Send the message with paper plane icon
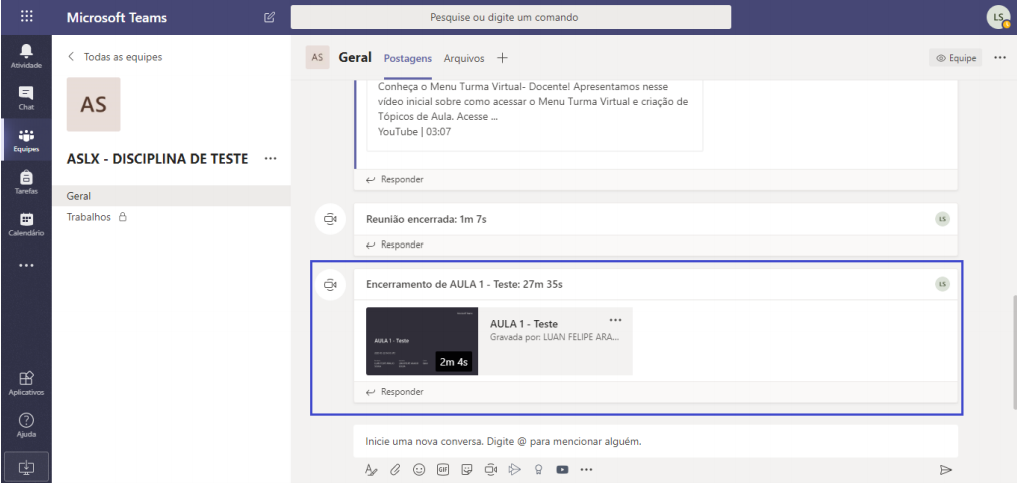Screen dimensions: 1017x483 pyautogui.click(x=946, y=469)
